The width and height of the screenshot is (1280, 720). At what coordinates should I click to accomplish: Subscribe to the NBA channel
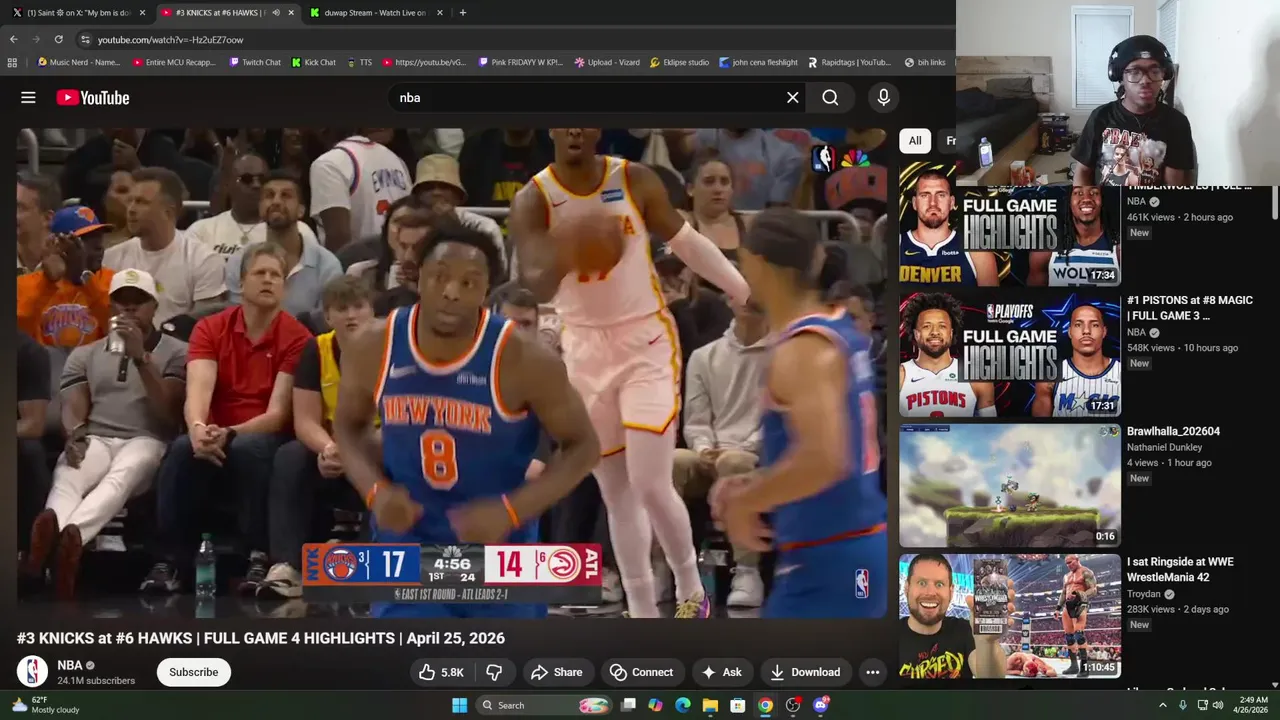click(x=193, y=672)
